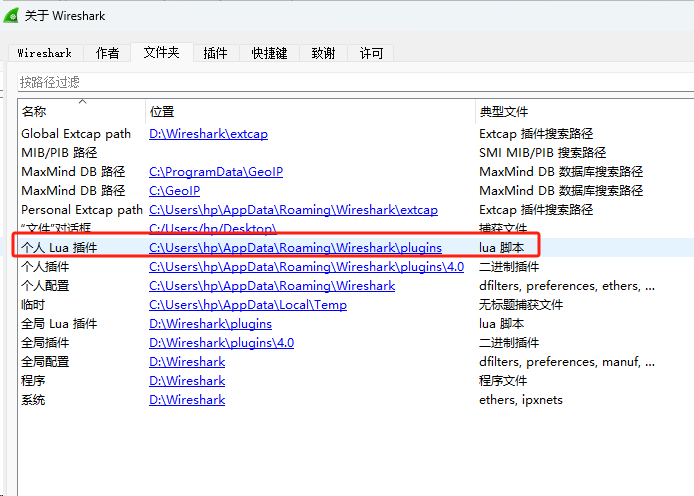Open the 全局 Lua 插件 D:\Wireshark\plugins link

tap(210, 324)
